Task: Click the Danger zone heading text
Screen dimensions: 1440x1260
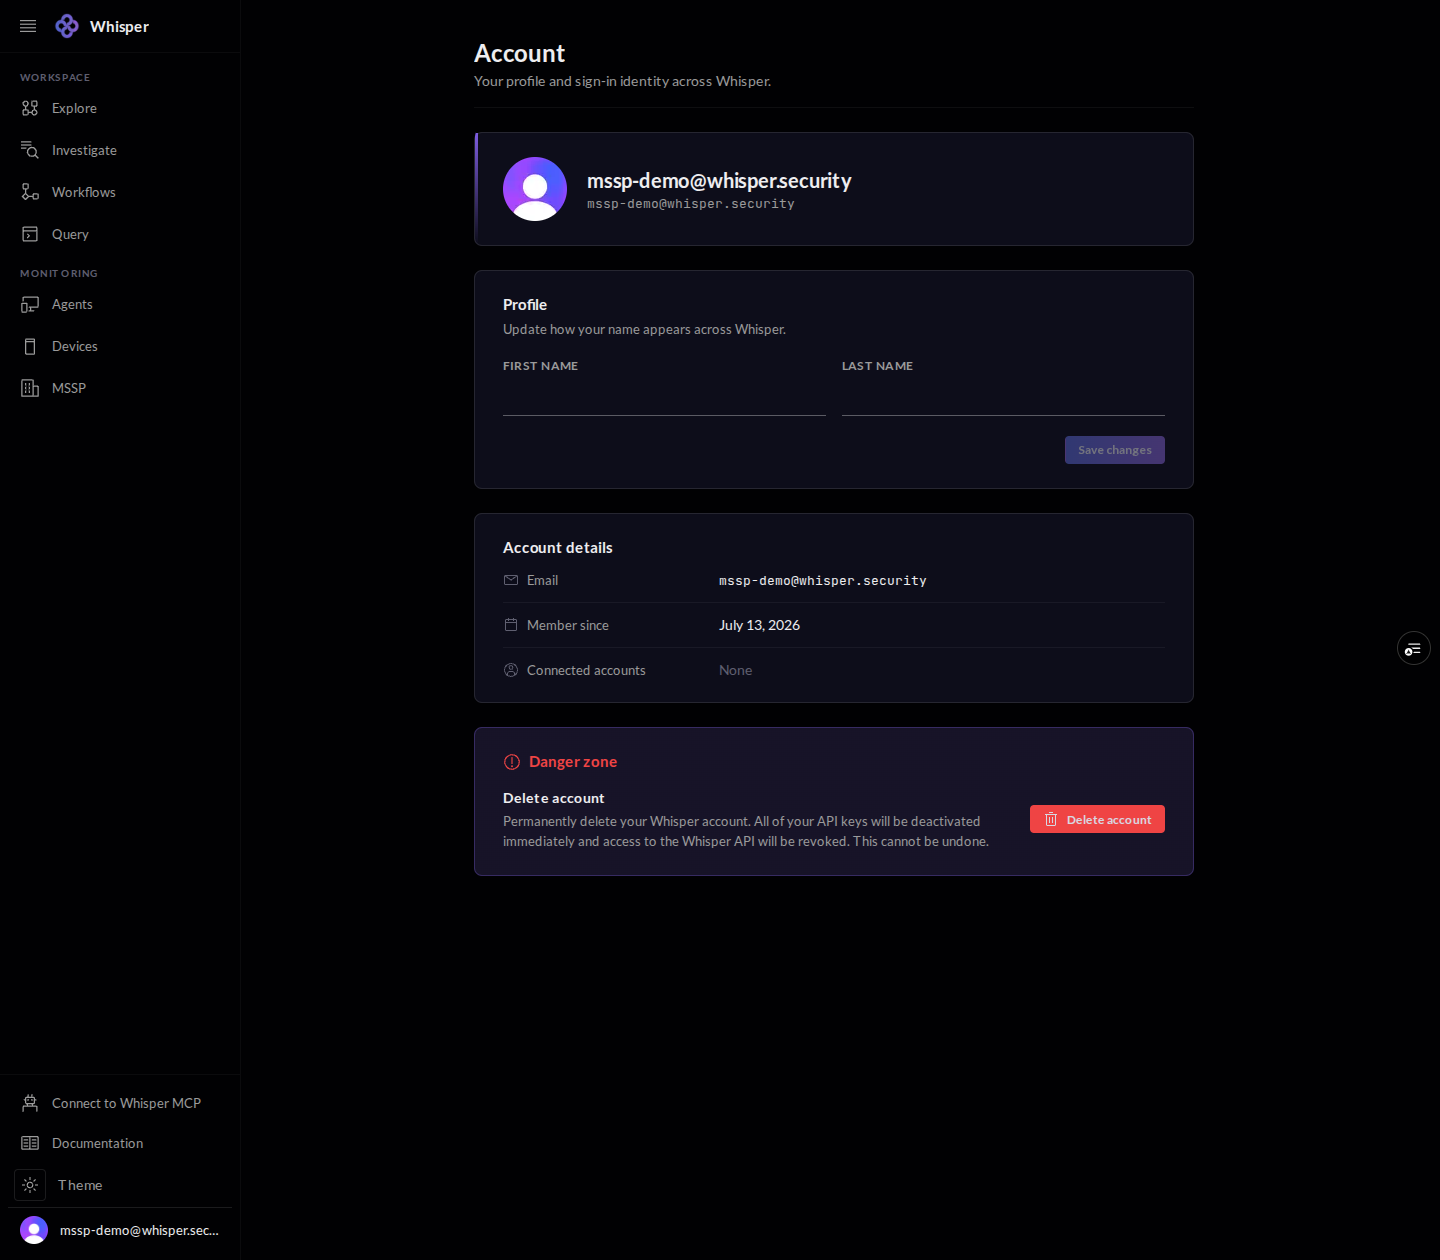Action: pos(573,762)
